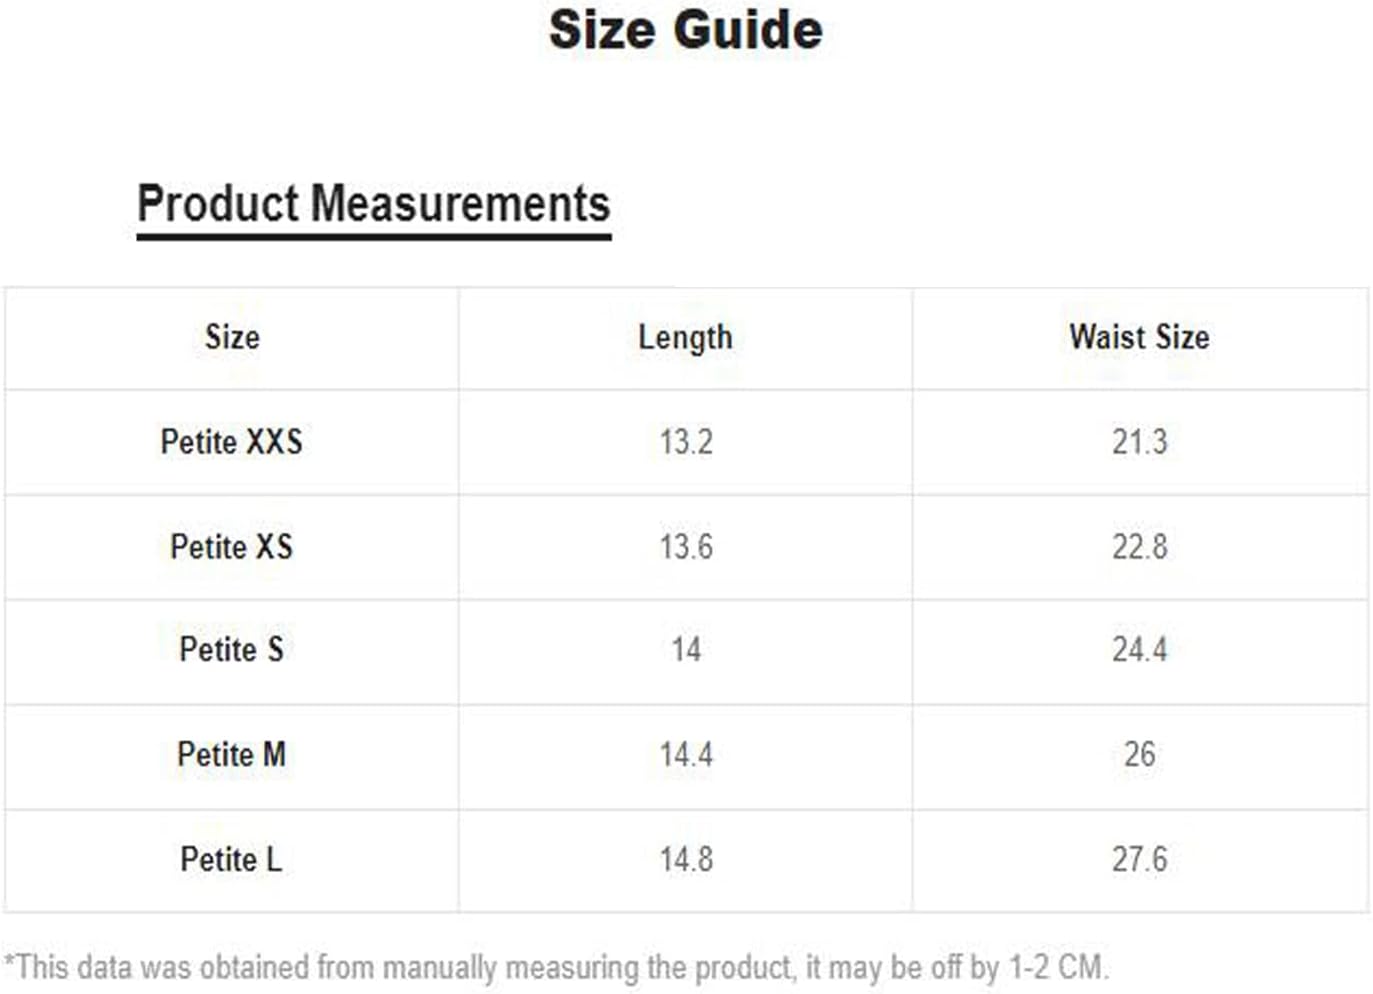
Task: Click the 22.8 waist size value
Action: pos(1140,547)
